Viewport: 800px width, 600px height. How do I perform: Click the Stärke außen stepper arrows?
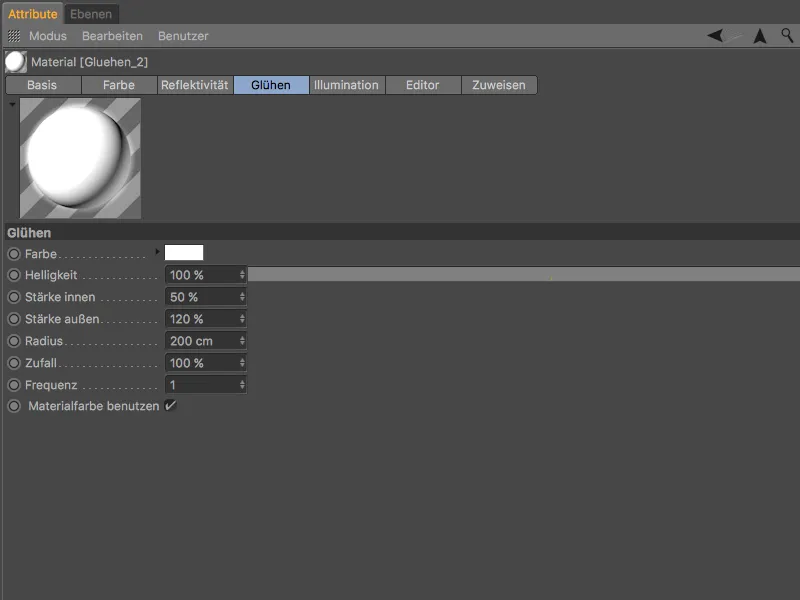(x=242, y=319)
